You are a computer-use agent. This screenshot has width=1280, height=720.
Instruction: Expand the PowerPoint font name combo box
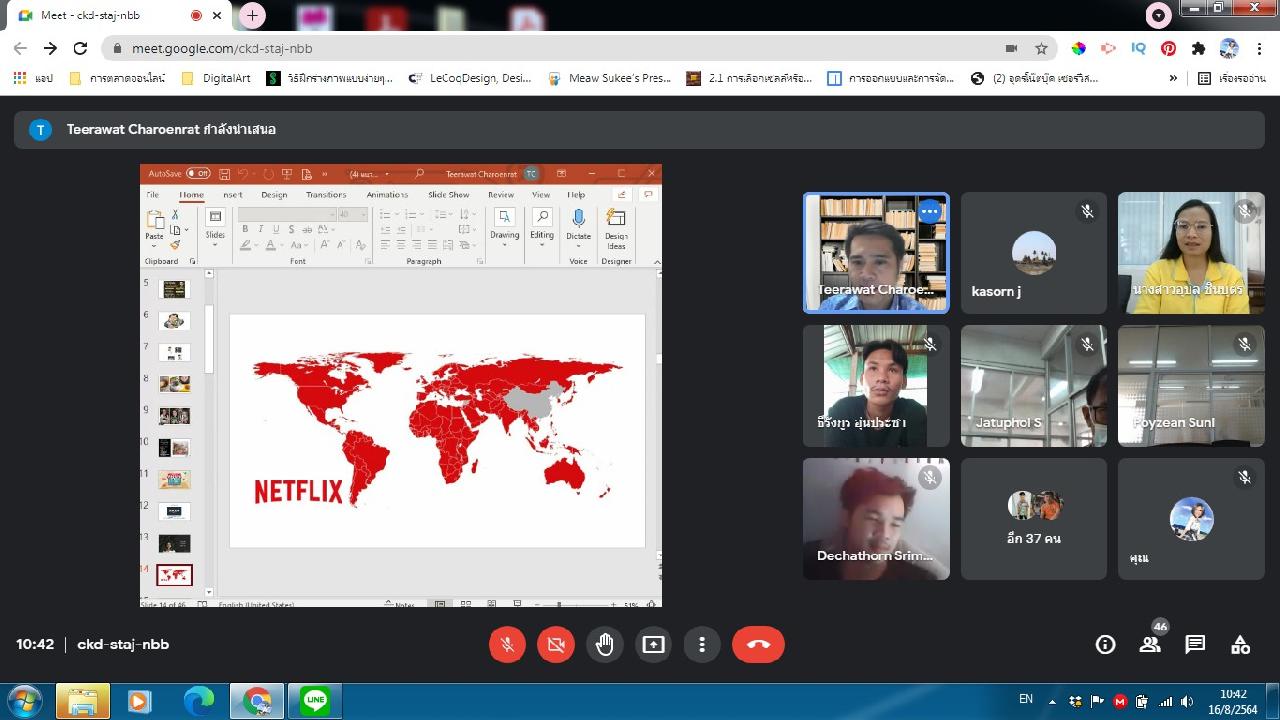pos(331,215)
